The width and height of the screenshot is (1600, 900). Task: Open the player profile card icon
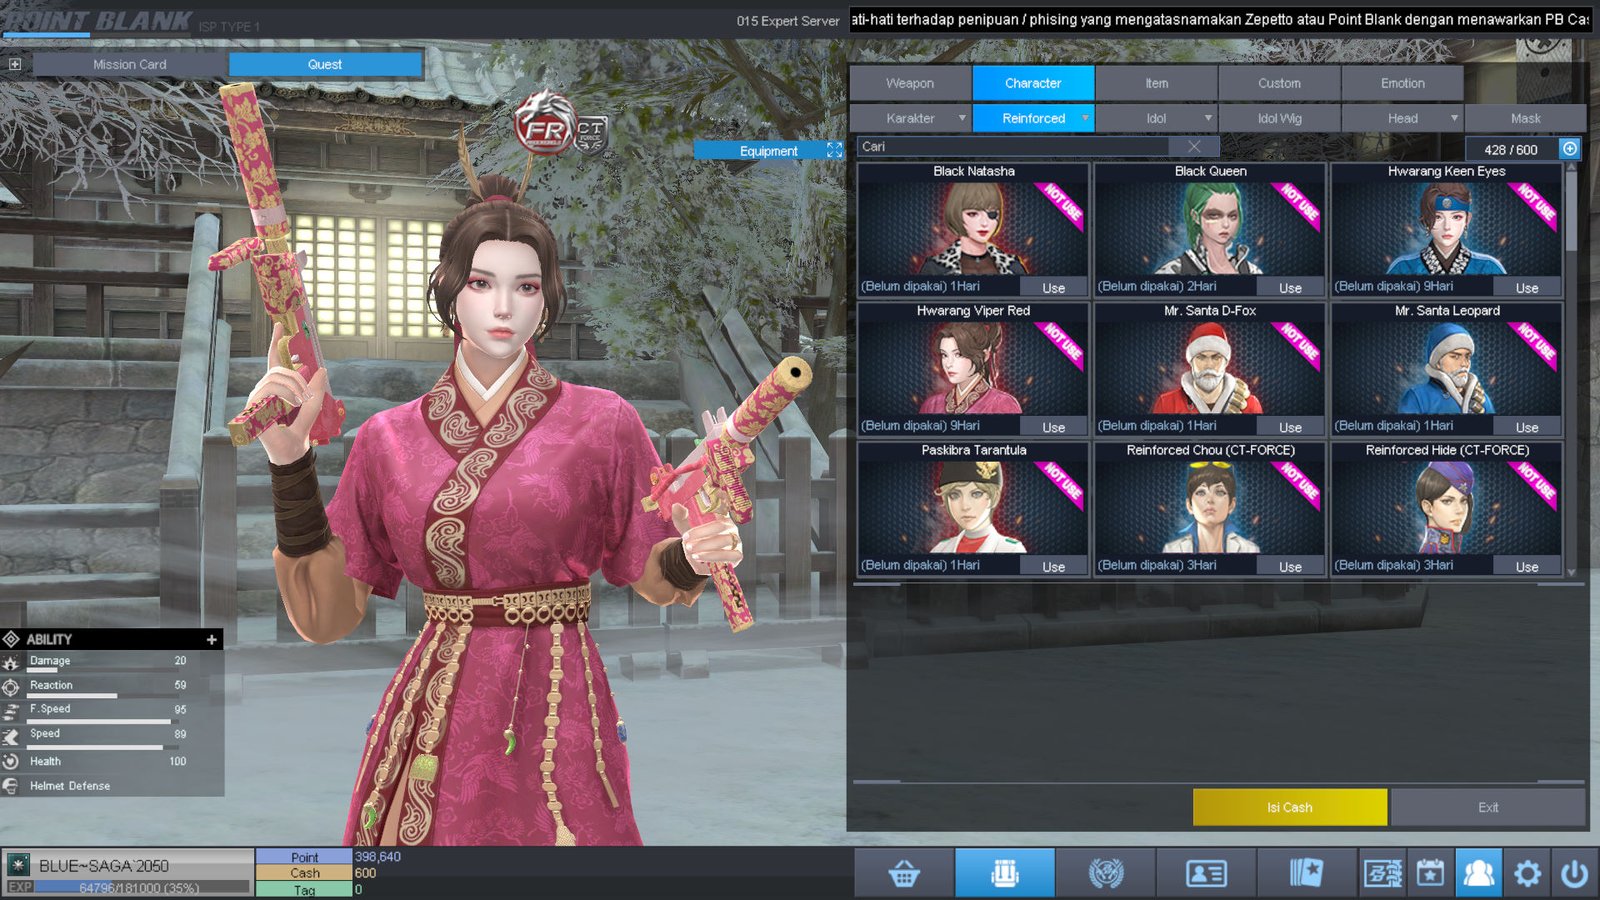1206,874
